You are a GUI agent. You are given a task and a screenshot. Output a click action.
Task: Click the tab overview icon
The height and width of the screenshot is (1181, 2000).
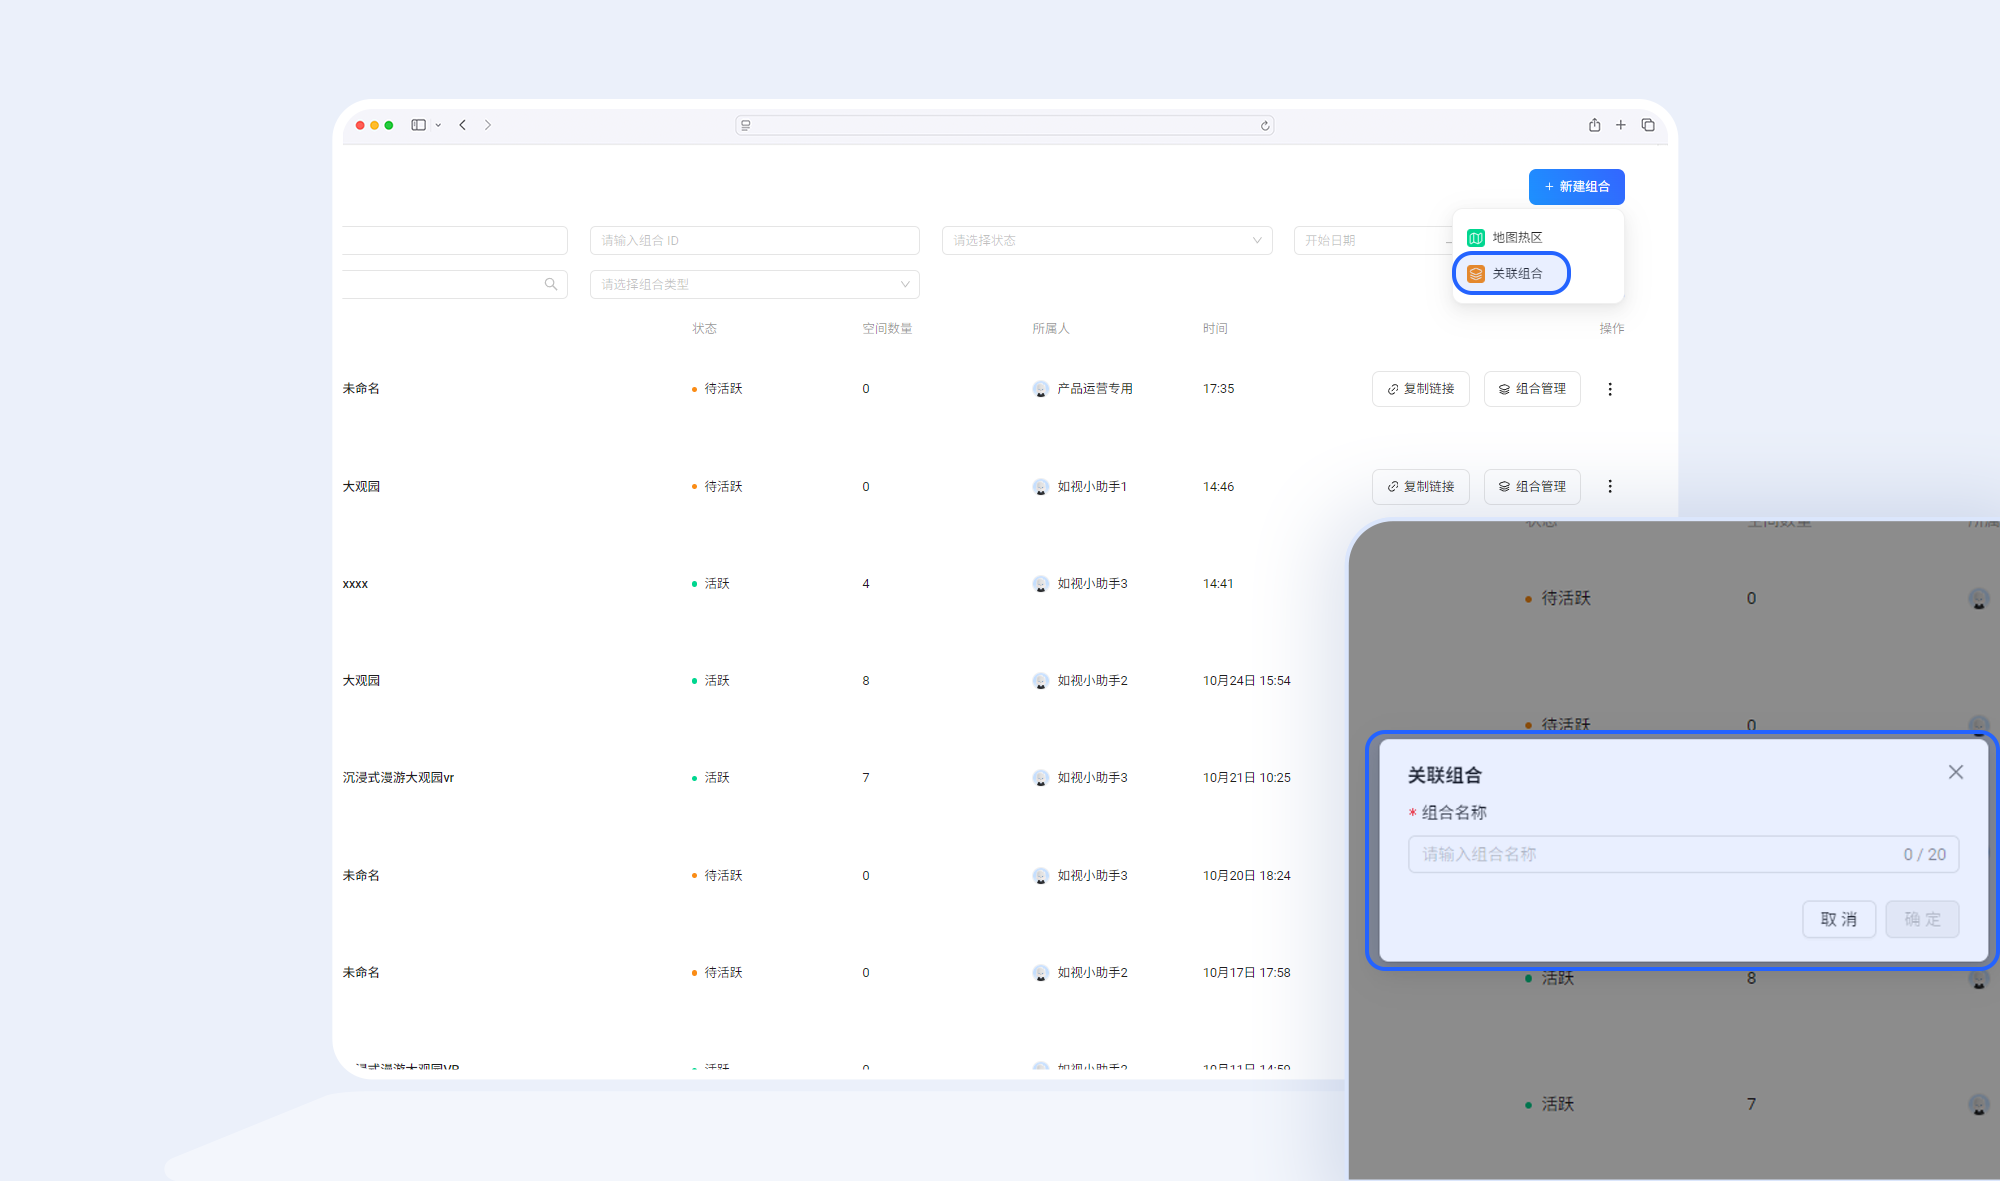(x=1648, y=125)
